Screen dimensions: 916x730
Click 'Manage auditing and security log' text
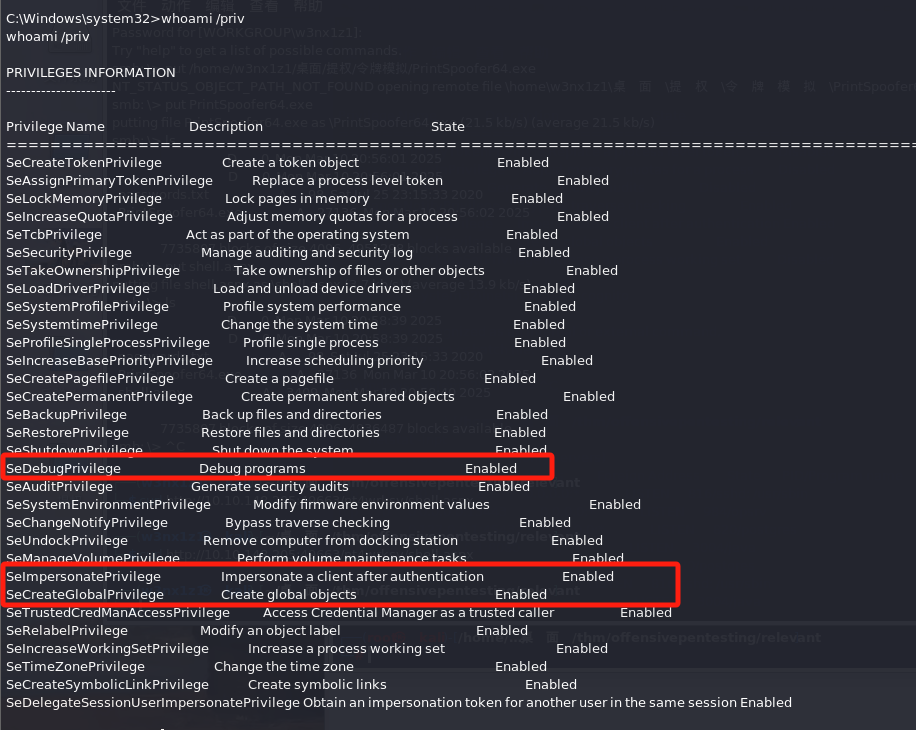click(307, 253)
